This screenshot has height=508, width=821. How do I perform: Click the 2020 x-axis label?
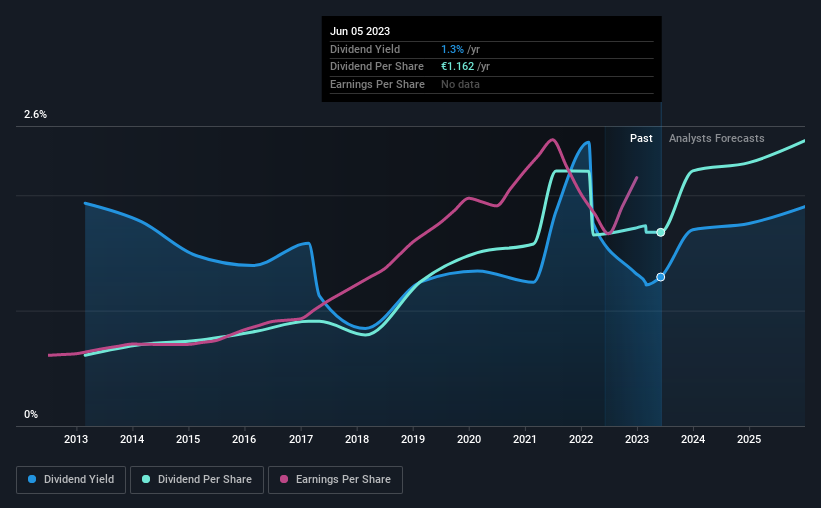(x=469, y=439)
